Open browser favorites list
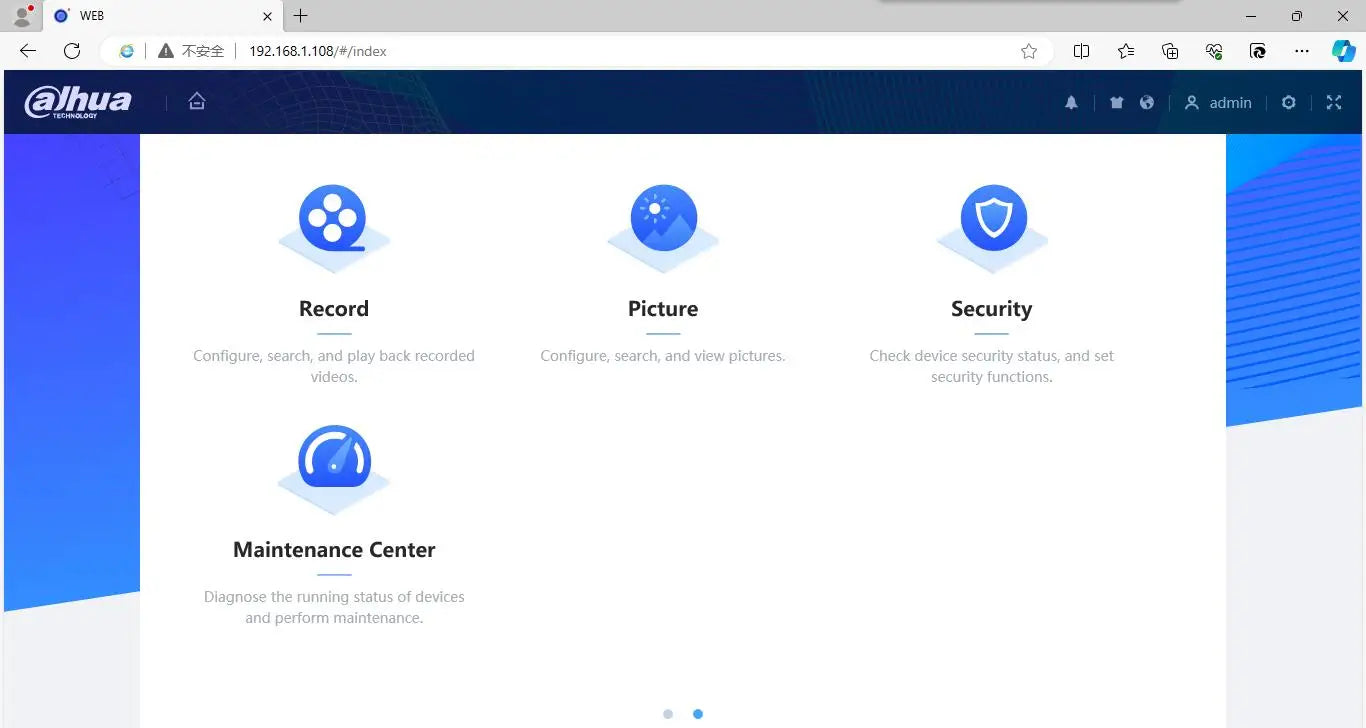 (1126, 51)
